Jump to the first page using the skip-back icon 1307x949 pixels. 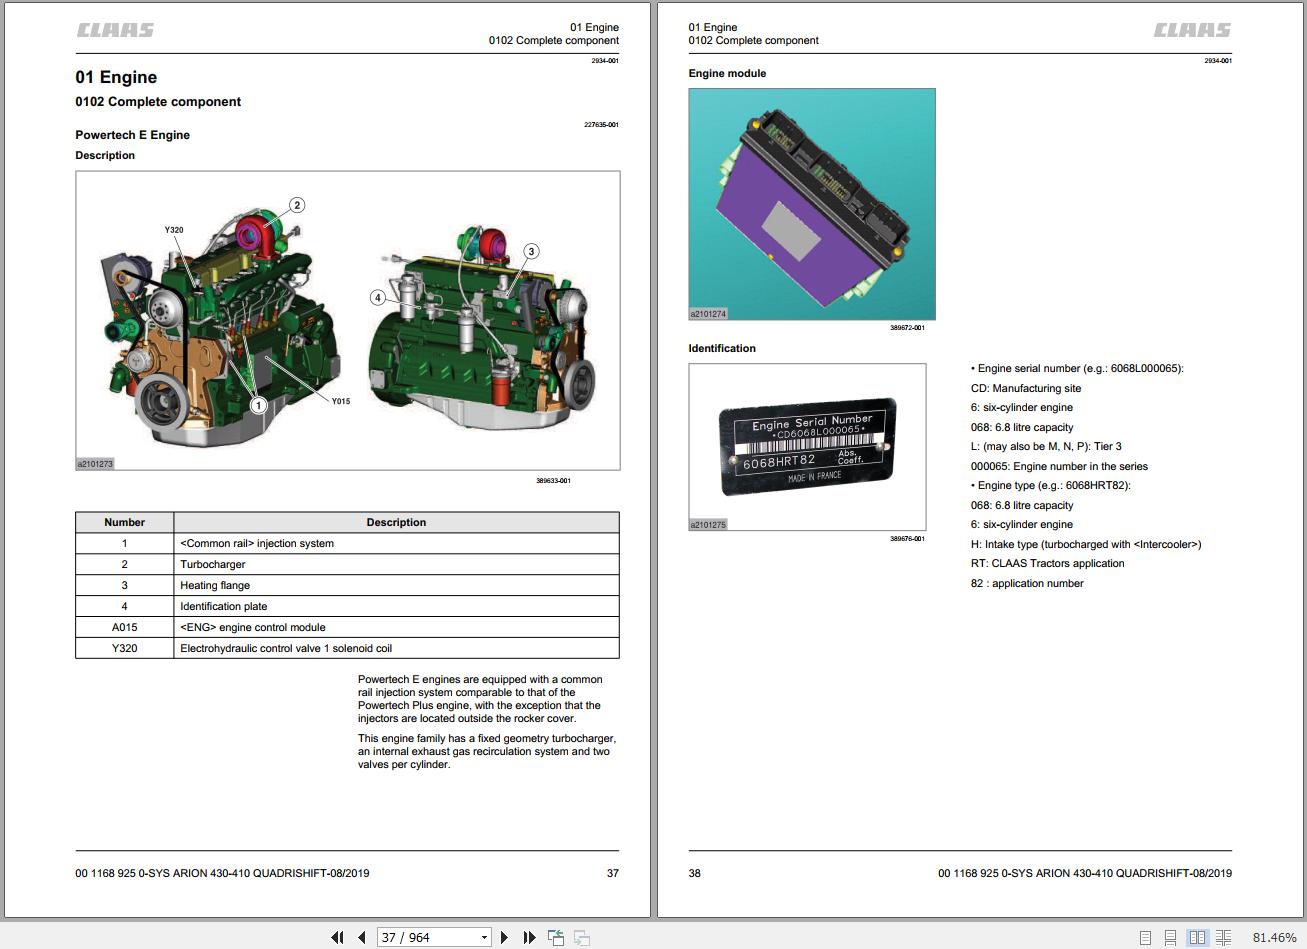click(x=338, y=937)
